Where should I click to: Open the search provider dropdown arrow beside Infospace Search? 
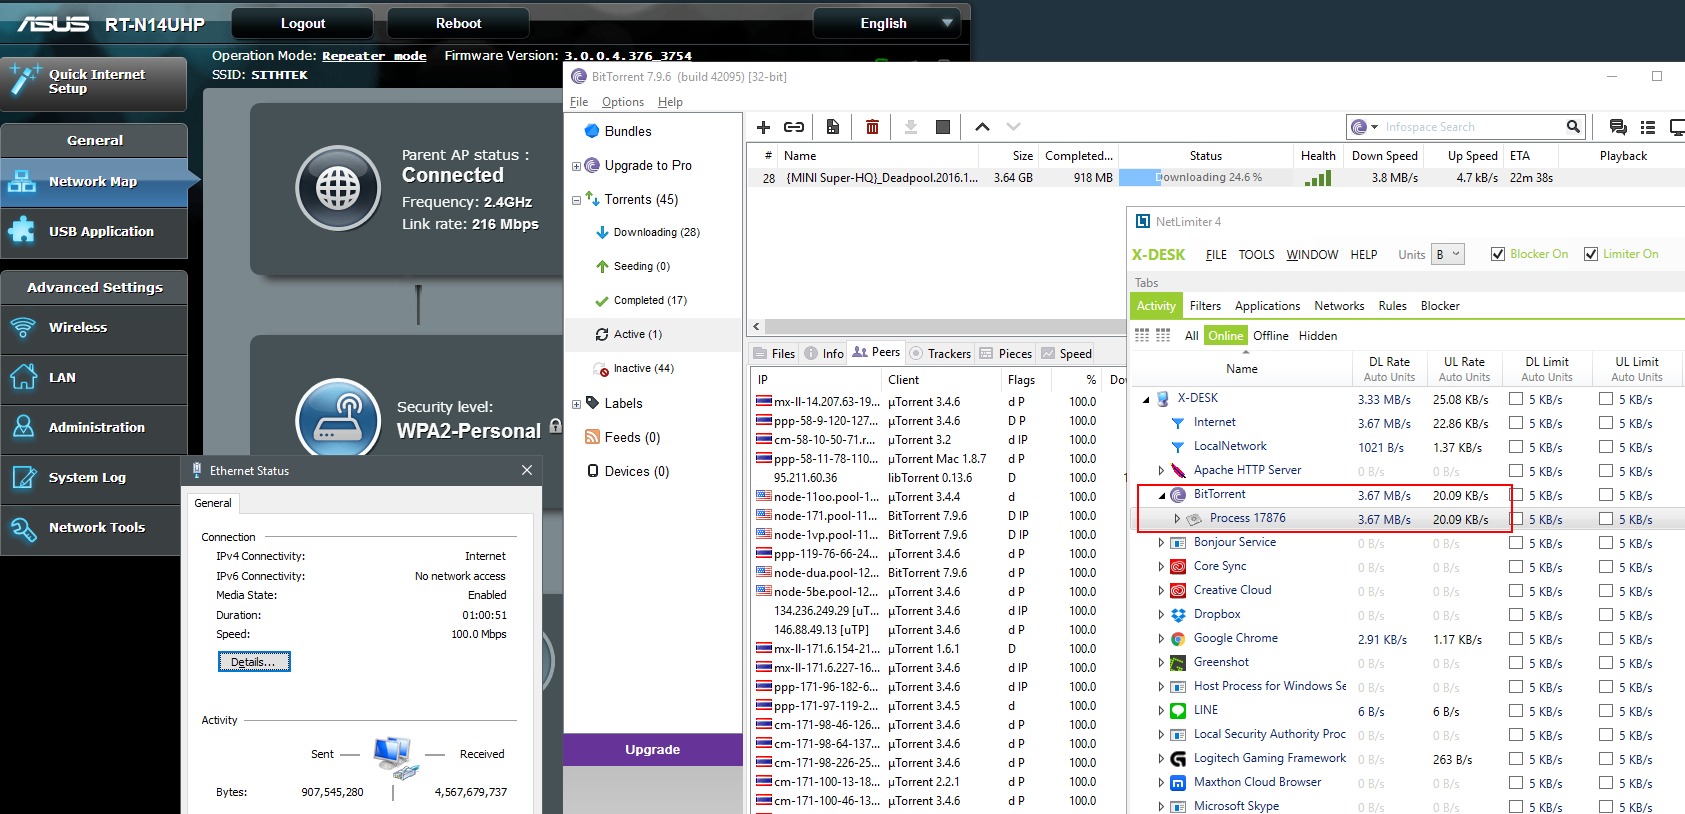click(1376, 127)
